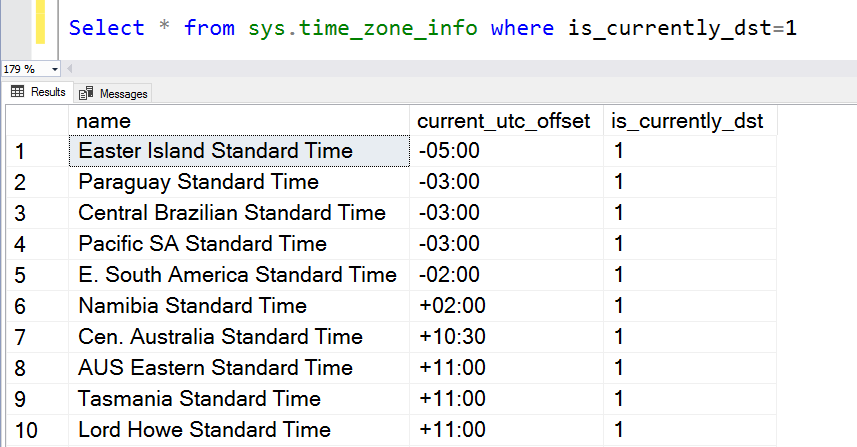Switch to the Results tab
The image size is (857, 447).
38,92
